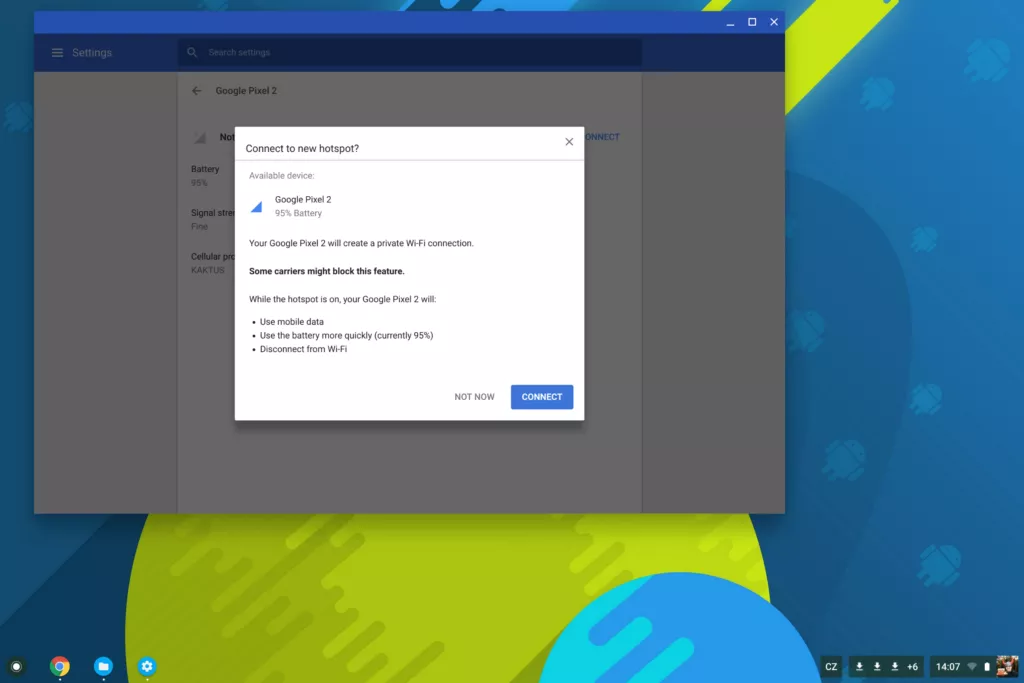
Task: Click the Search settings field
Action: (x=409, y=52)
